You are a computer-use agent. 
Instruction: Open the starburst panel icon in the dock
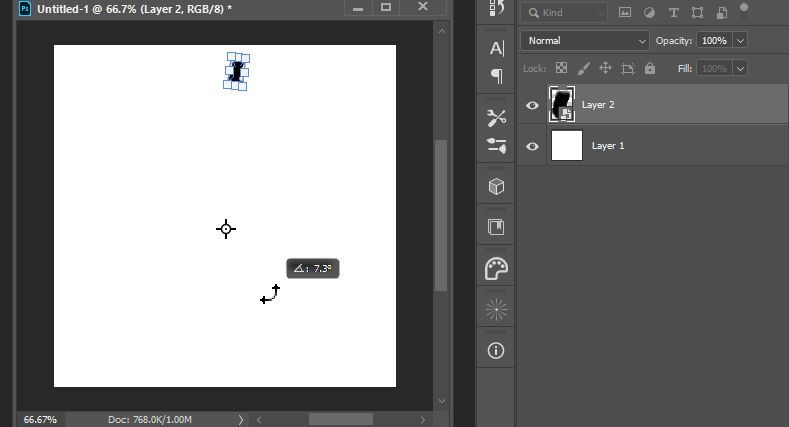(x=496, y=309)
